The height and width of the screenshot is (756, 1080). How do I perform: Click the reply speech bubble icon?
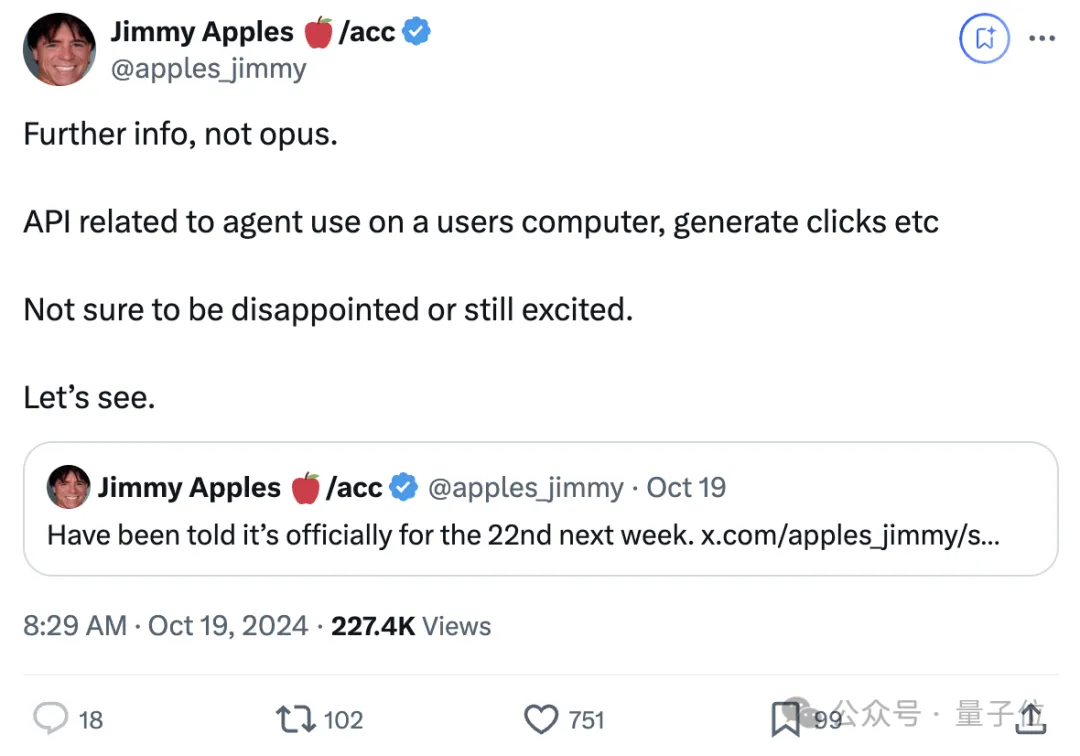[51, 718]
